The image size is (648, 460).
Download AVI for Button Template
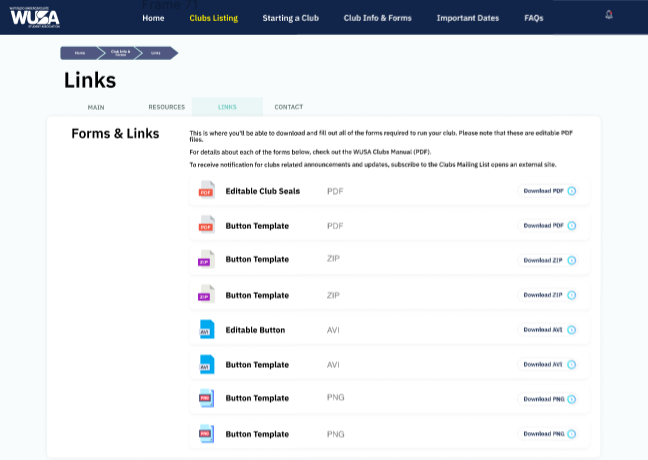[x=548, y=364]
